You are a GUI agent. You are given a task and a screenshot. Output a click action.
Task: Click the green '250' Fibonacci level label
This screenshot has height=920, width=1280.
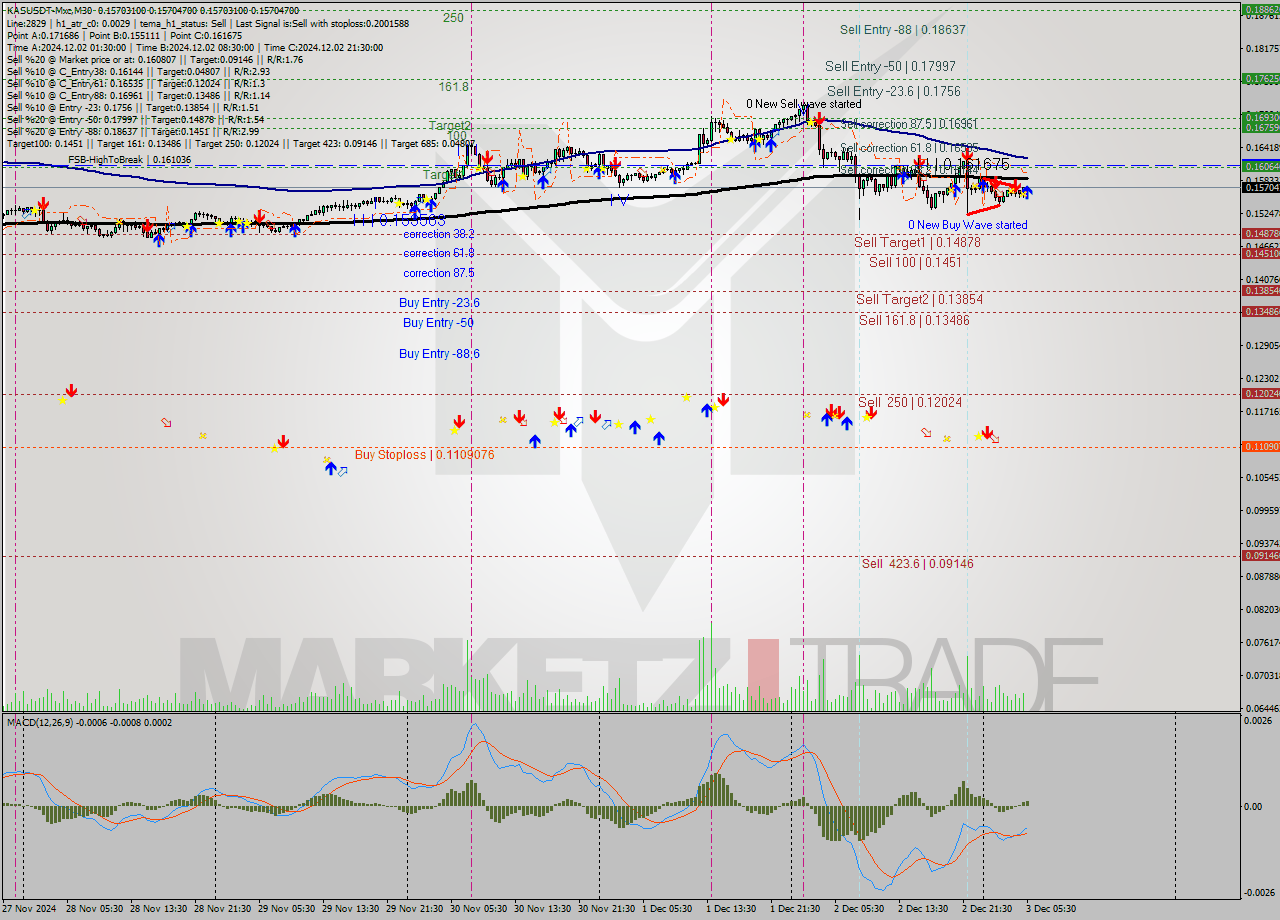[453, 17]
